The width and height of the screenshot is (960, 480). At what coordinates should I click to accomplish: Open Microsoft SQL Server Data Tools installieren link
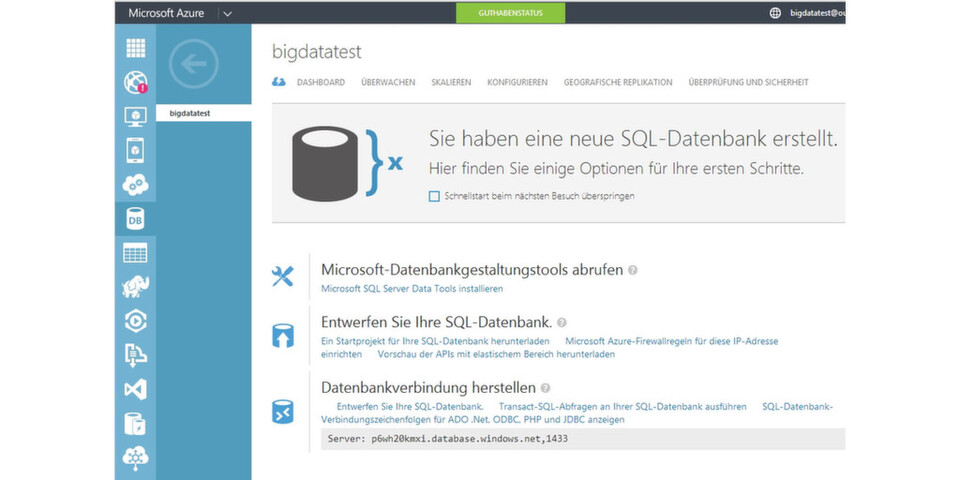point(412,288)
